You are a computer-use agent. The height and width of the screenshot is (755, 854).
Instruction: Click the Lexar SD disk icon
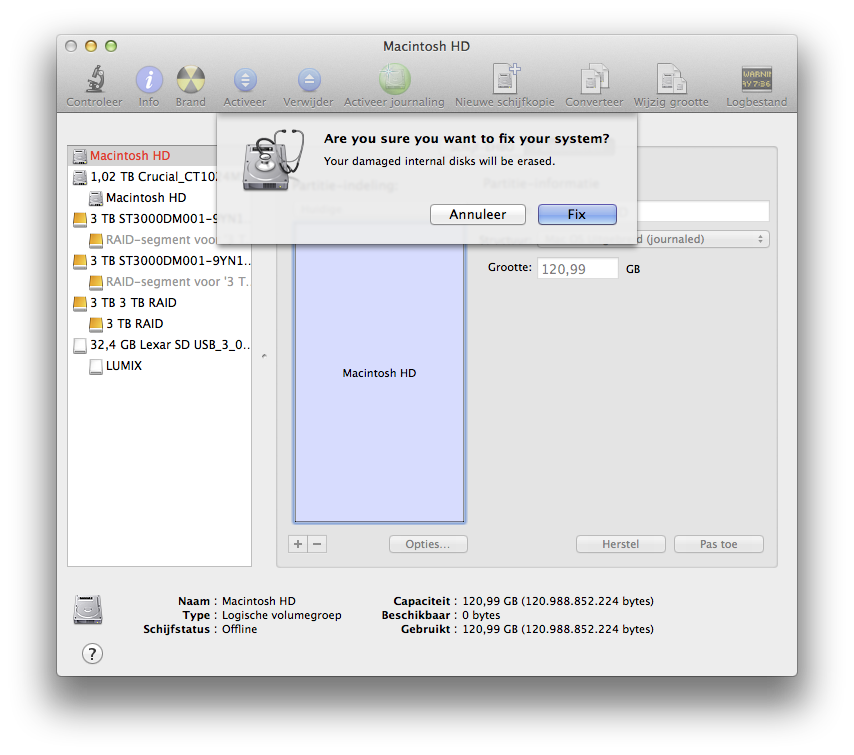coord(80,345)
